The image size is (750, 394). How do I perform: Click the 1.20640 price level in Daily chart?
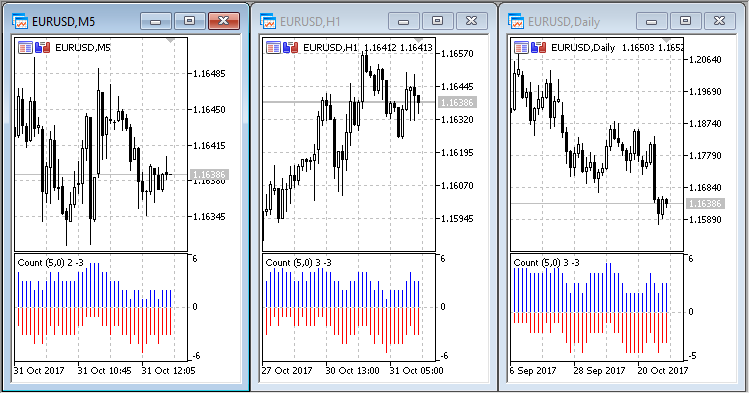coord(705,59)
